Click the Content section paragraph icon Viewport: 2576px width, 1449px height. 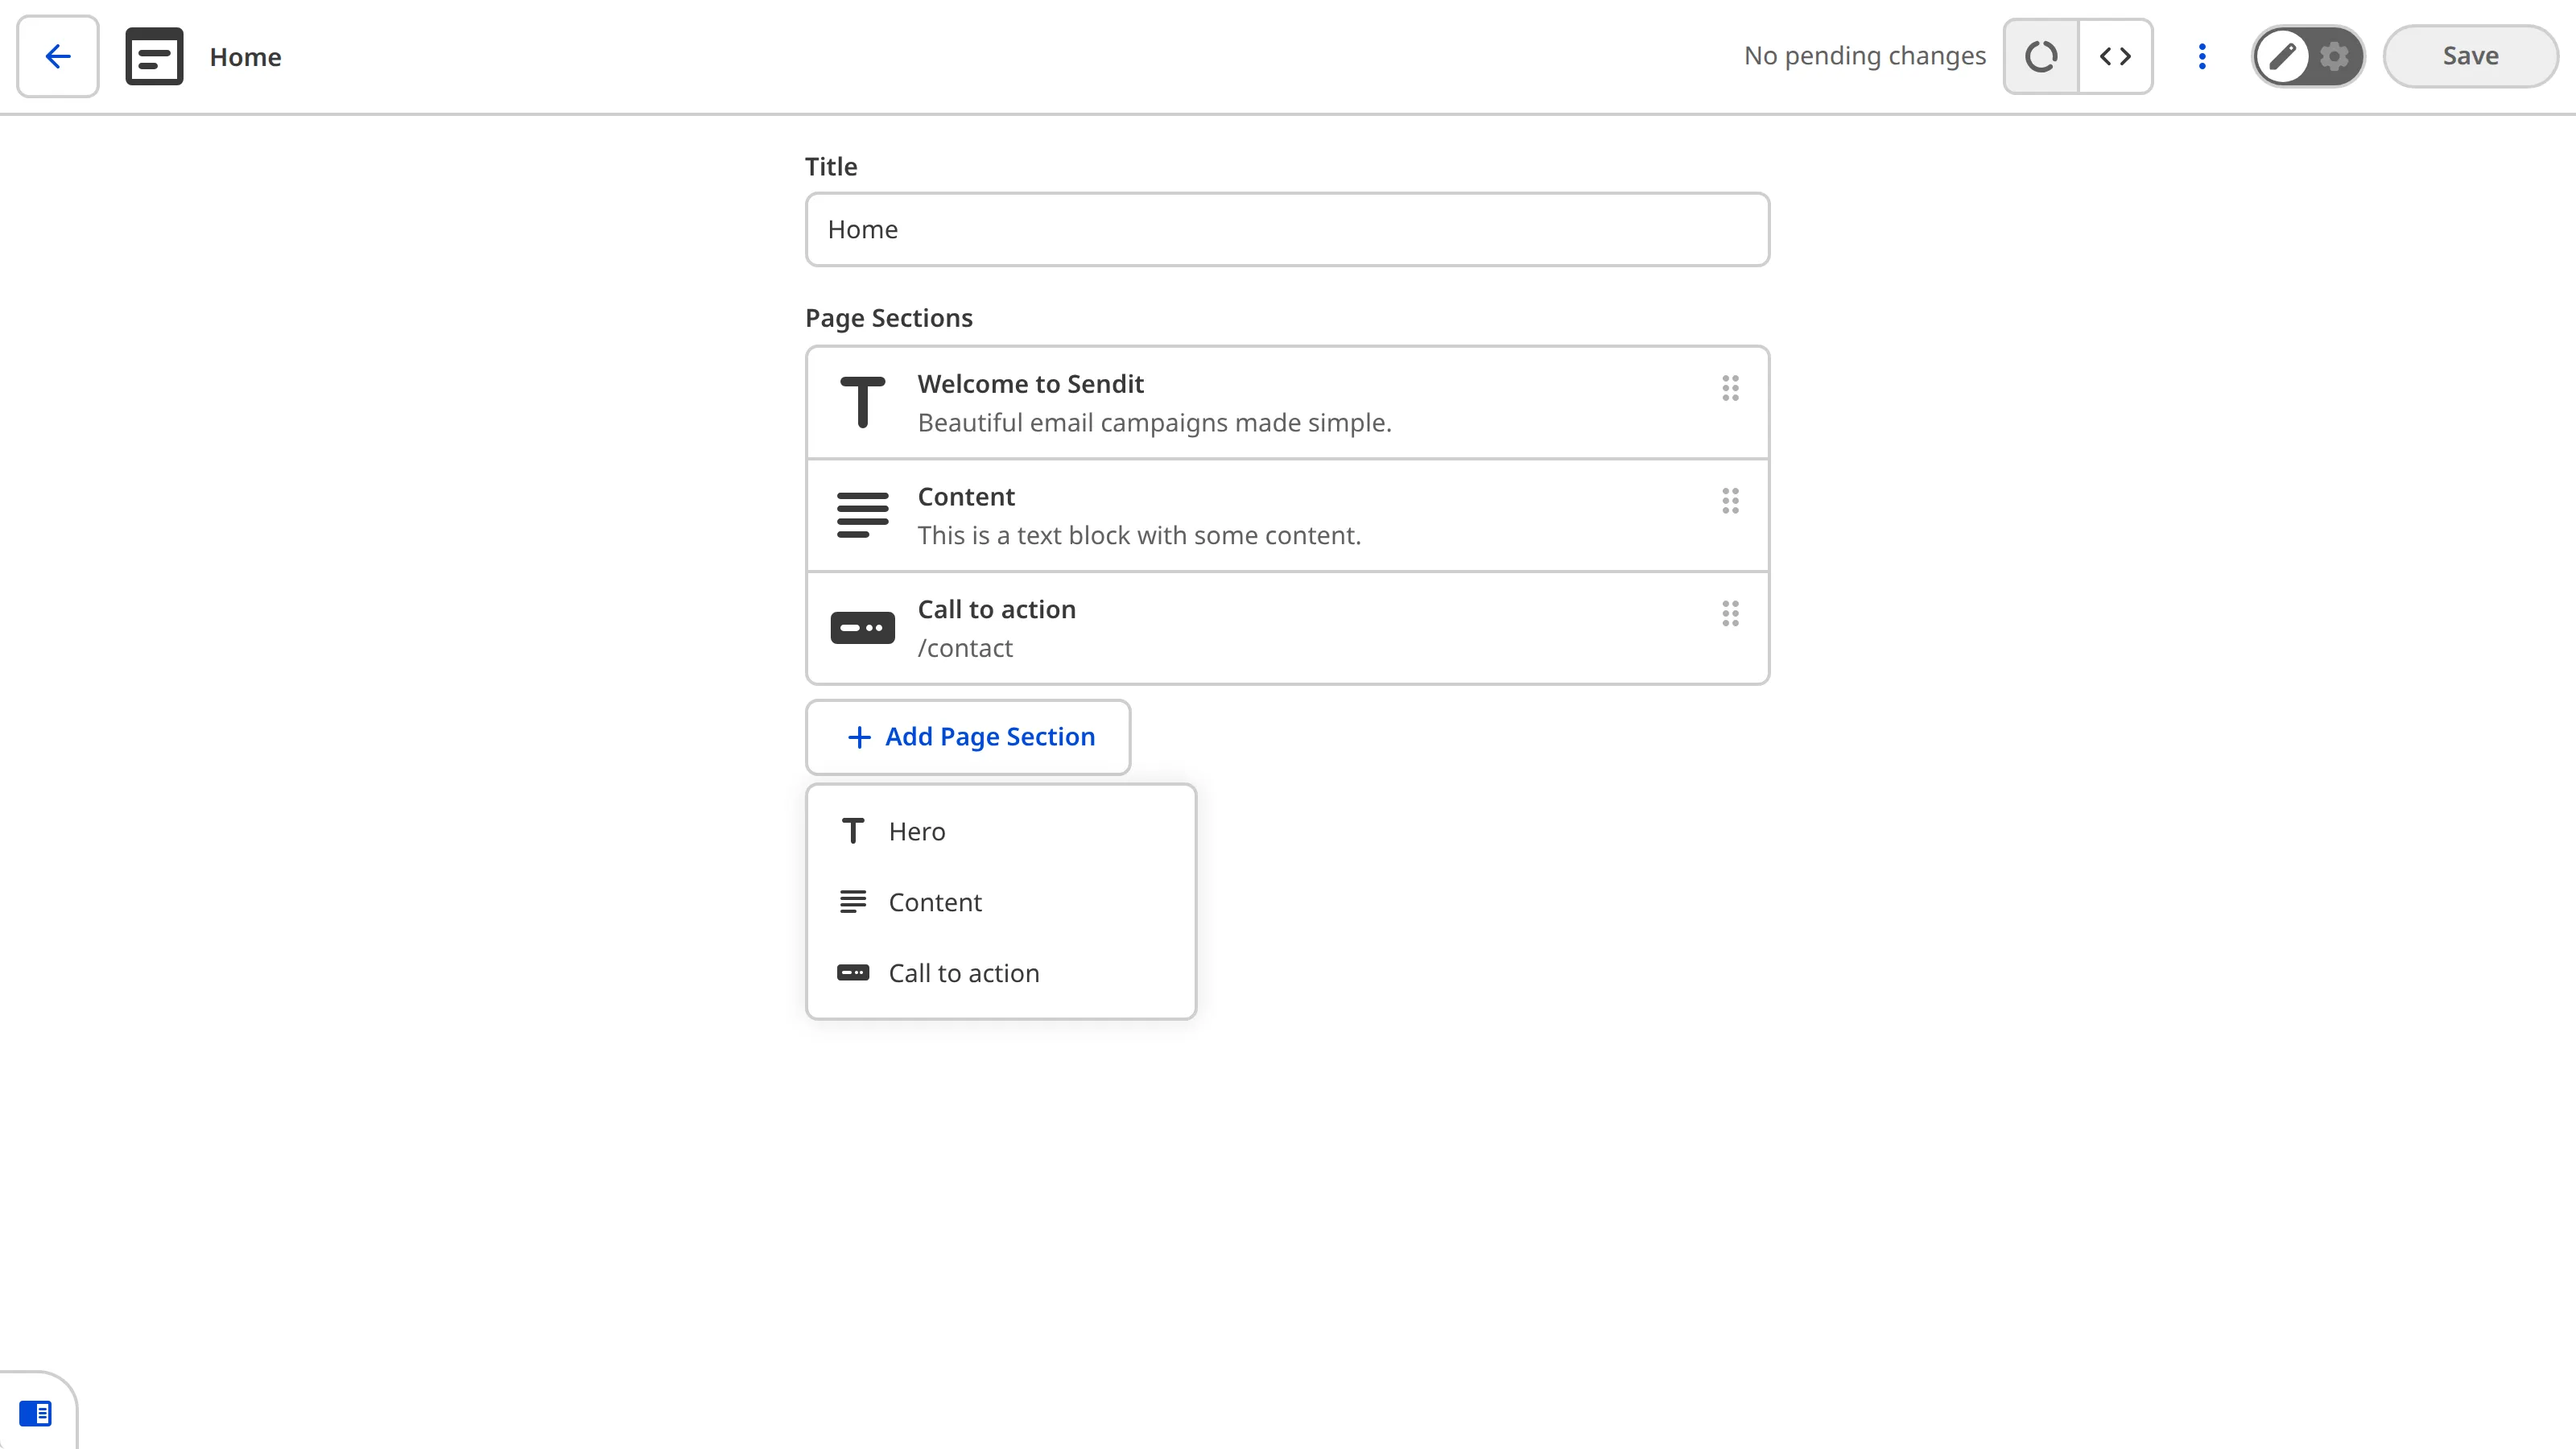click(861, 514)
